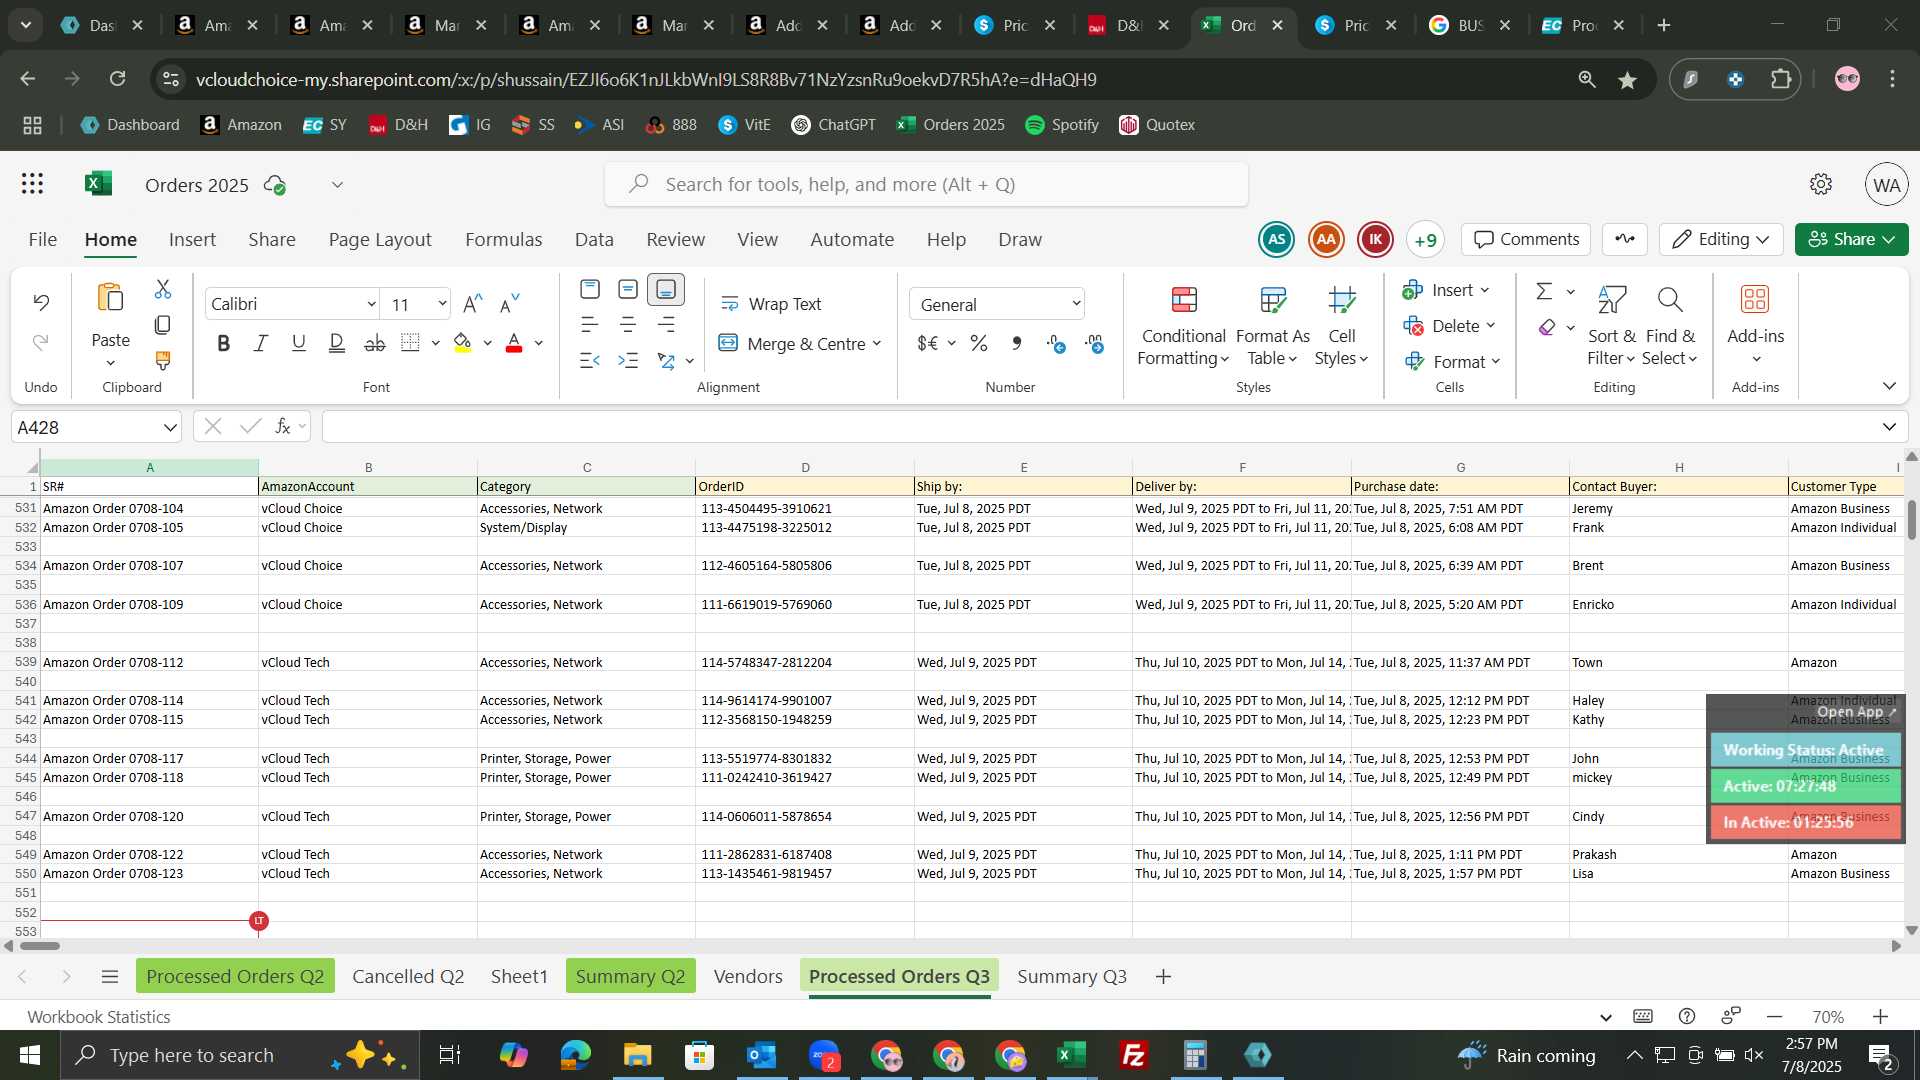Decrease font size with the smaller A
1920x1080 pixels.
pyautogui.click(x=510, y=303)
